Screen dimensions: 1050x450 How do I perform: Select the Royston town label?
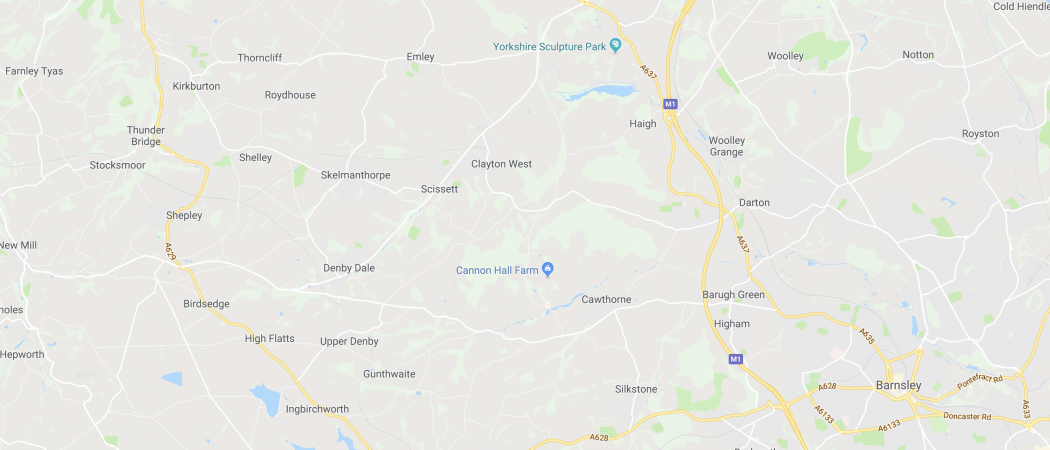(x=980, y=134)
